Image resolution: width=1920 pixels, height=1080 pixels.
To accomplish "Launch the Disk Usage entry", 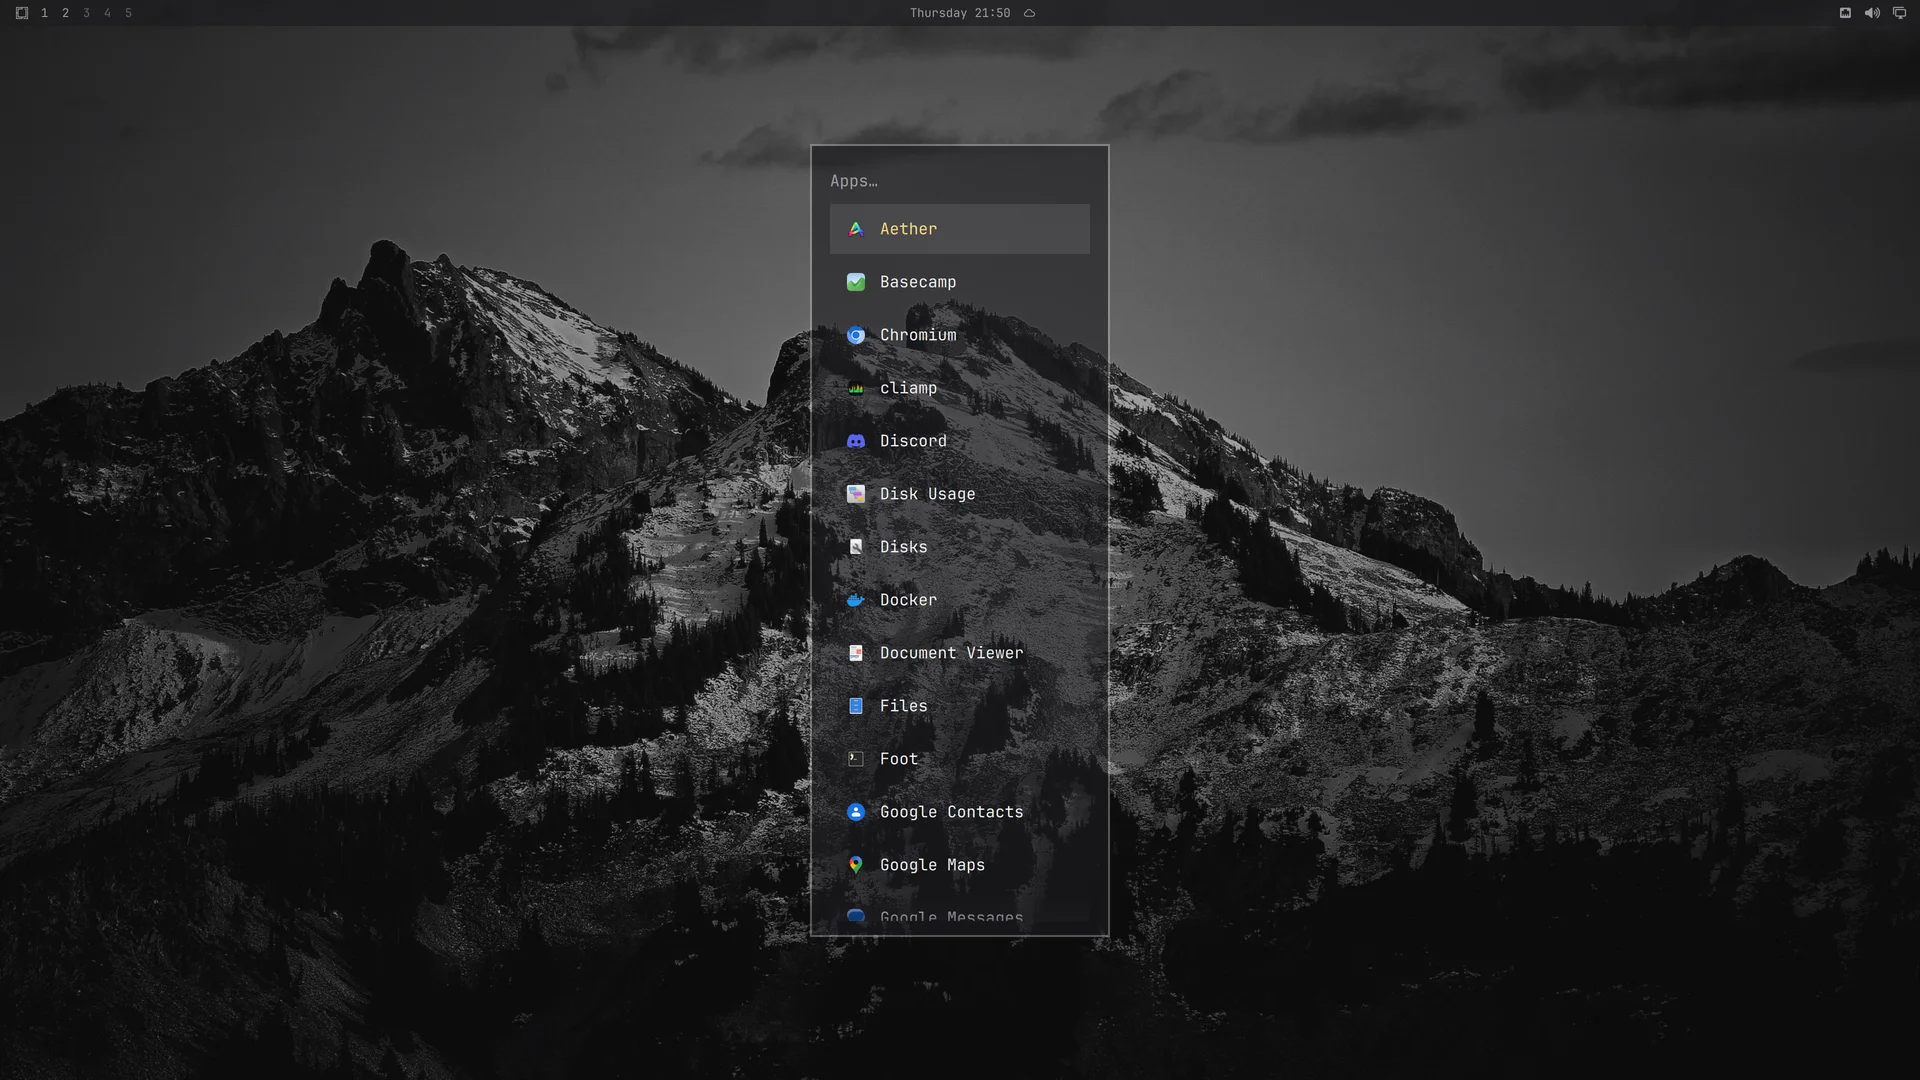I will [960, 494].
